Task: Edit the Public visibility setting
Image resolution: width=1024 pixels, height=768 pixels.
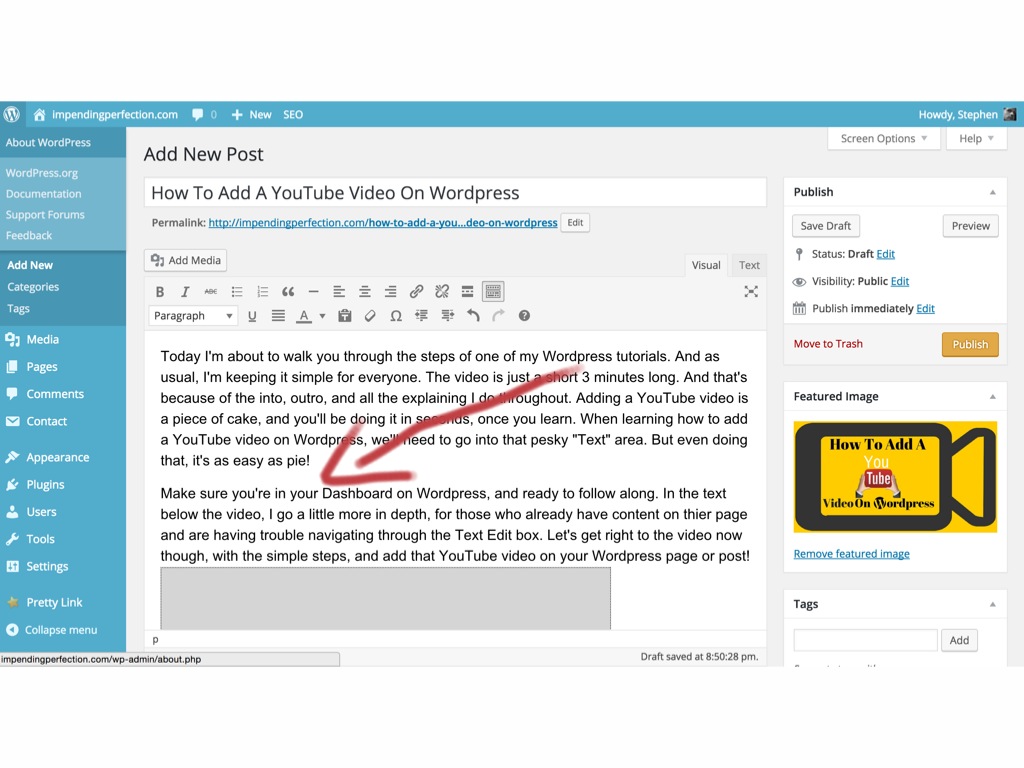Action: 900,281
